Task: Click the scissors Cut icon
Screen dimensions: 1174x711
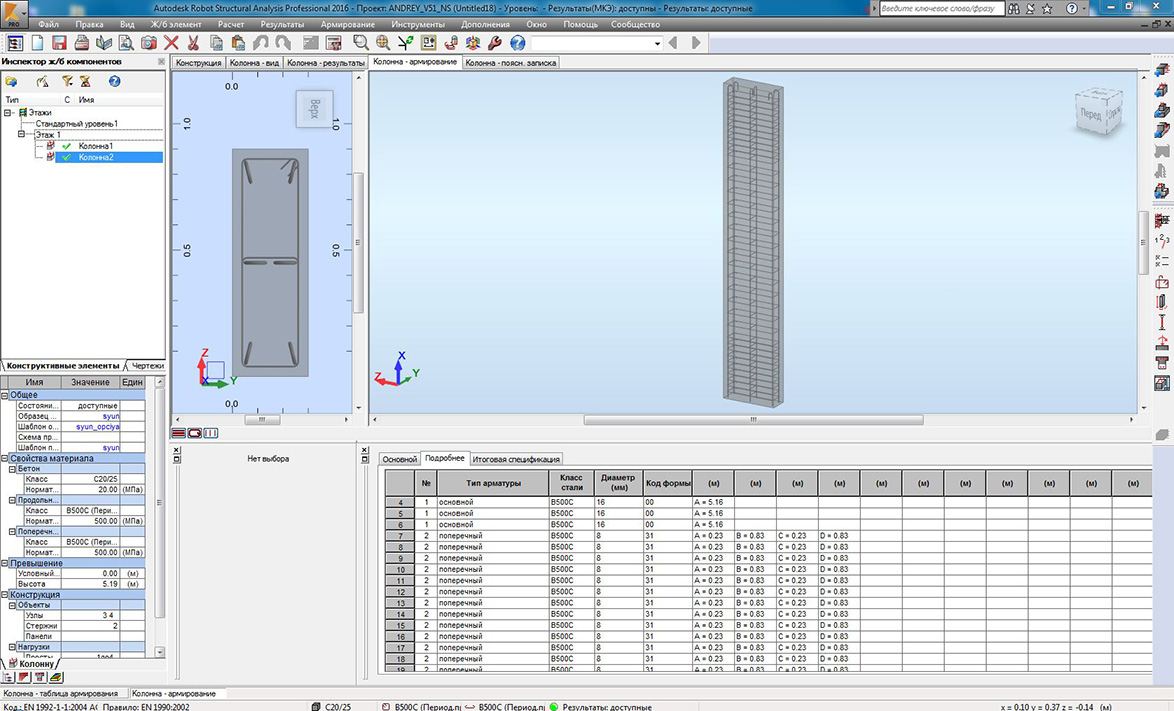Action: coord(193,43)
